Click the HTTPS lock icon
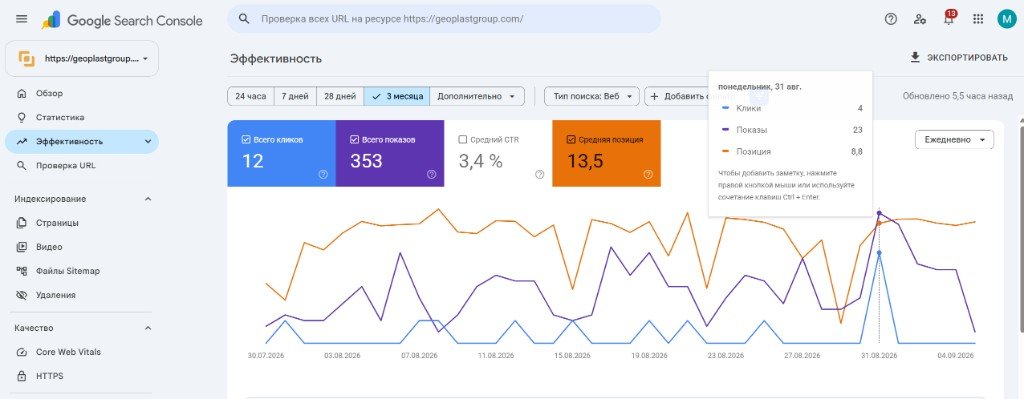The width and height of the screenshot is (1024, 399). pos(22,376)
